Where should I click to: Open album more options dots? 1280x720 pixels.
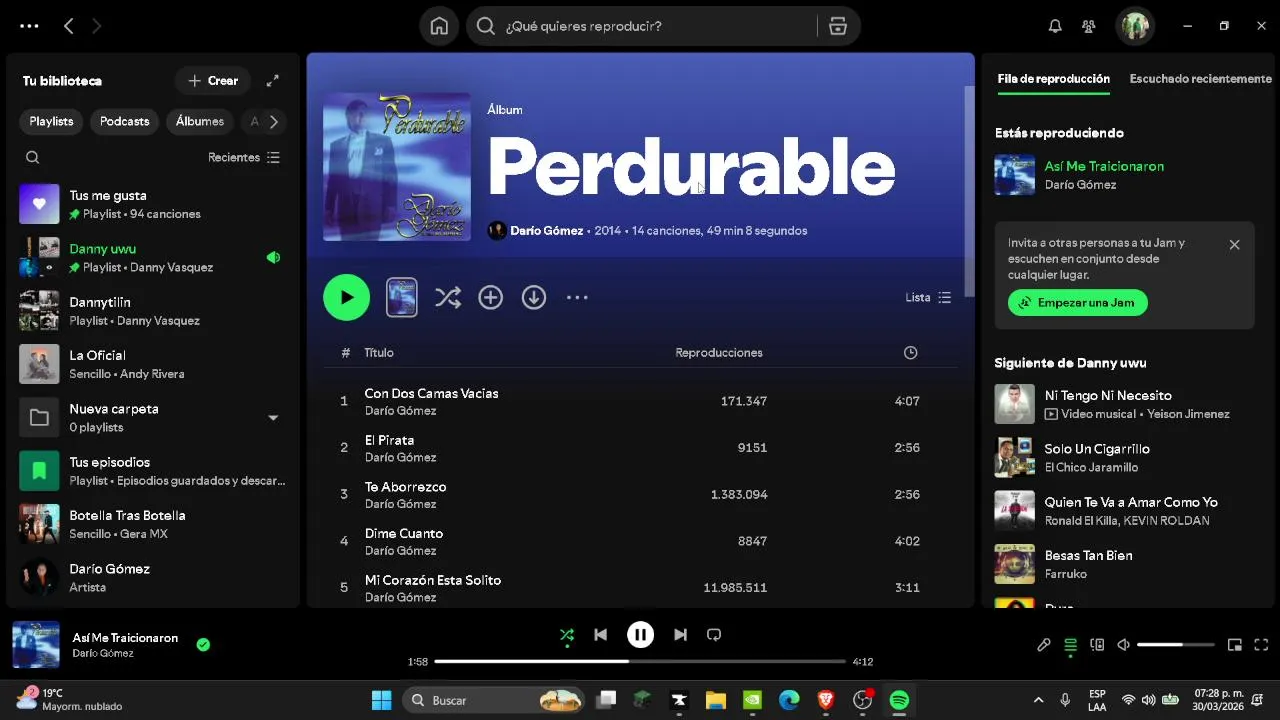click(x=577, y=297)
